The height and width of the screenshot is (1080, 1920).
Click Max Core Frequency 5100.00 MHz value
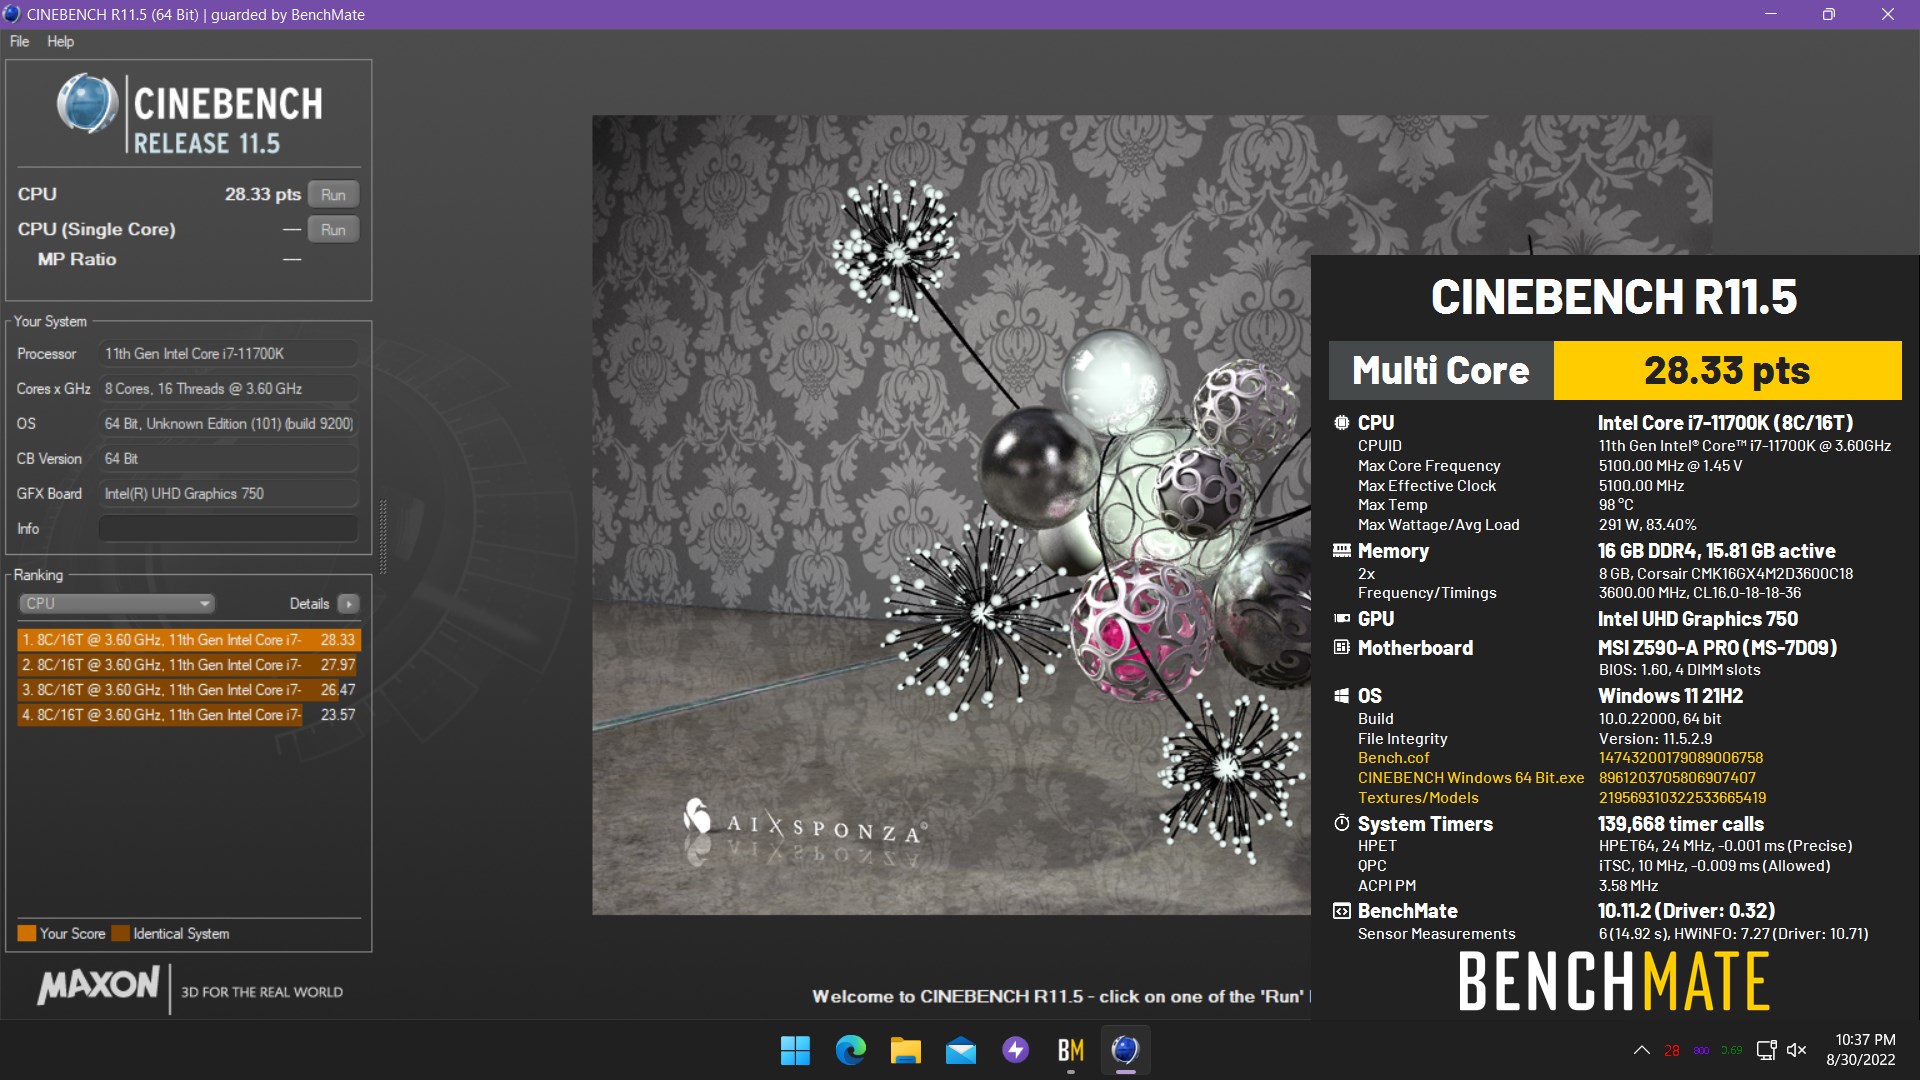(x=1670, y=466)
